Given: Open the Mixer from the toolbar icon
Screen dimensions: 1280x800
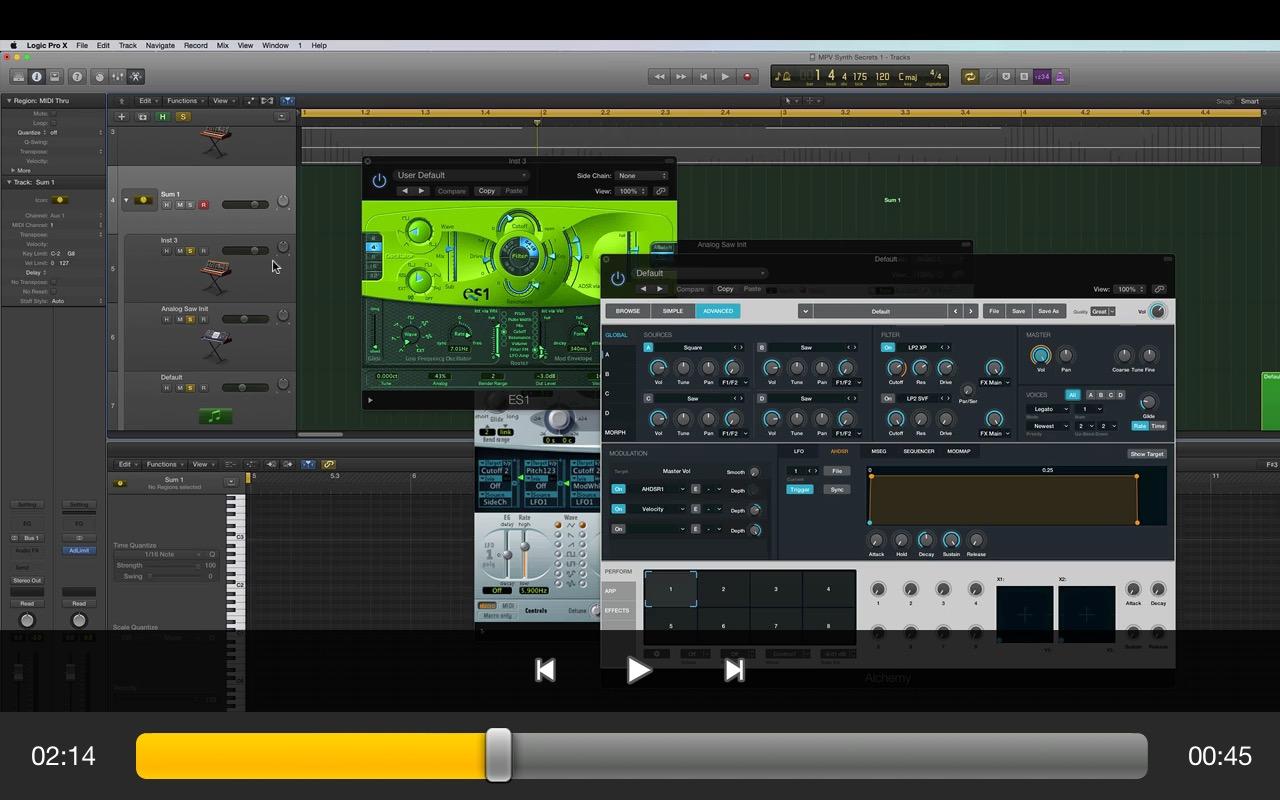Looking at the screenshot, I should click(x=118, y=77).
